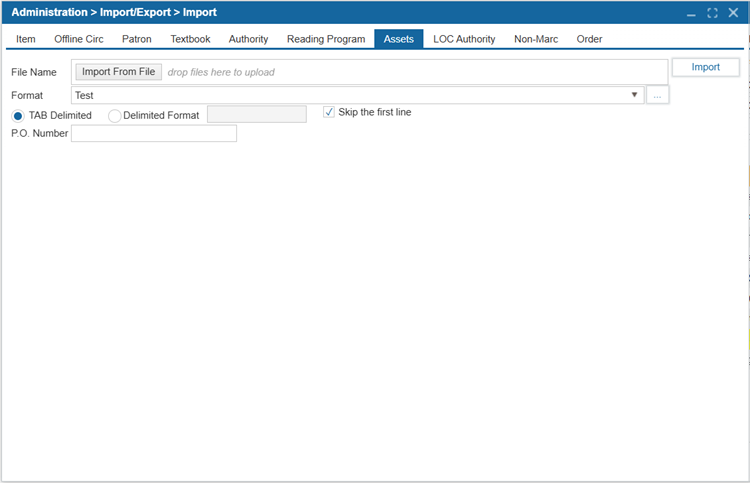Select the Textbook tab
This screenshot has height=483, width=750.
[190, 39]
